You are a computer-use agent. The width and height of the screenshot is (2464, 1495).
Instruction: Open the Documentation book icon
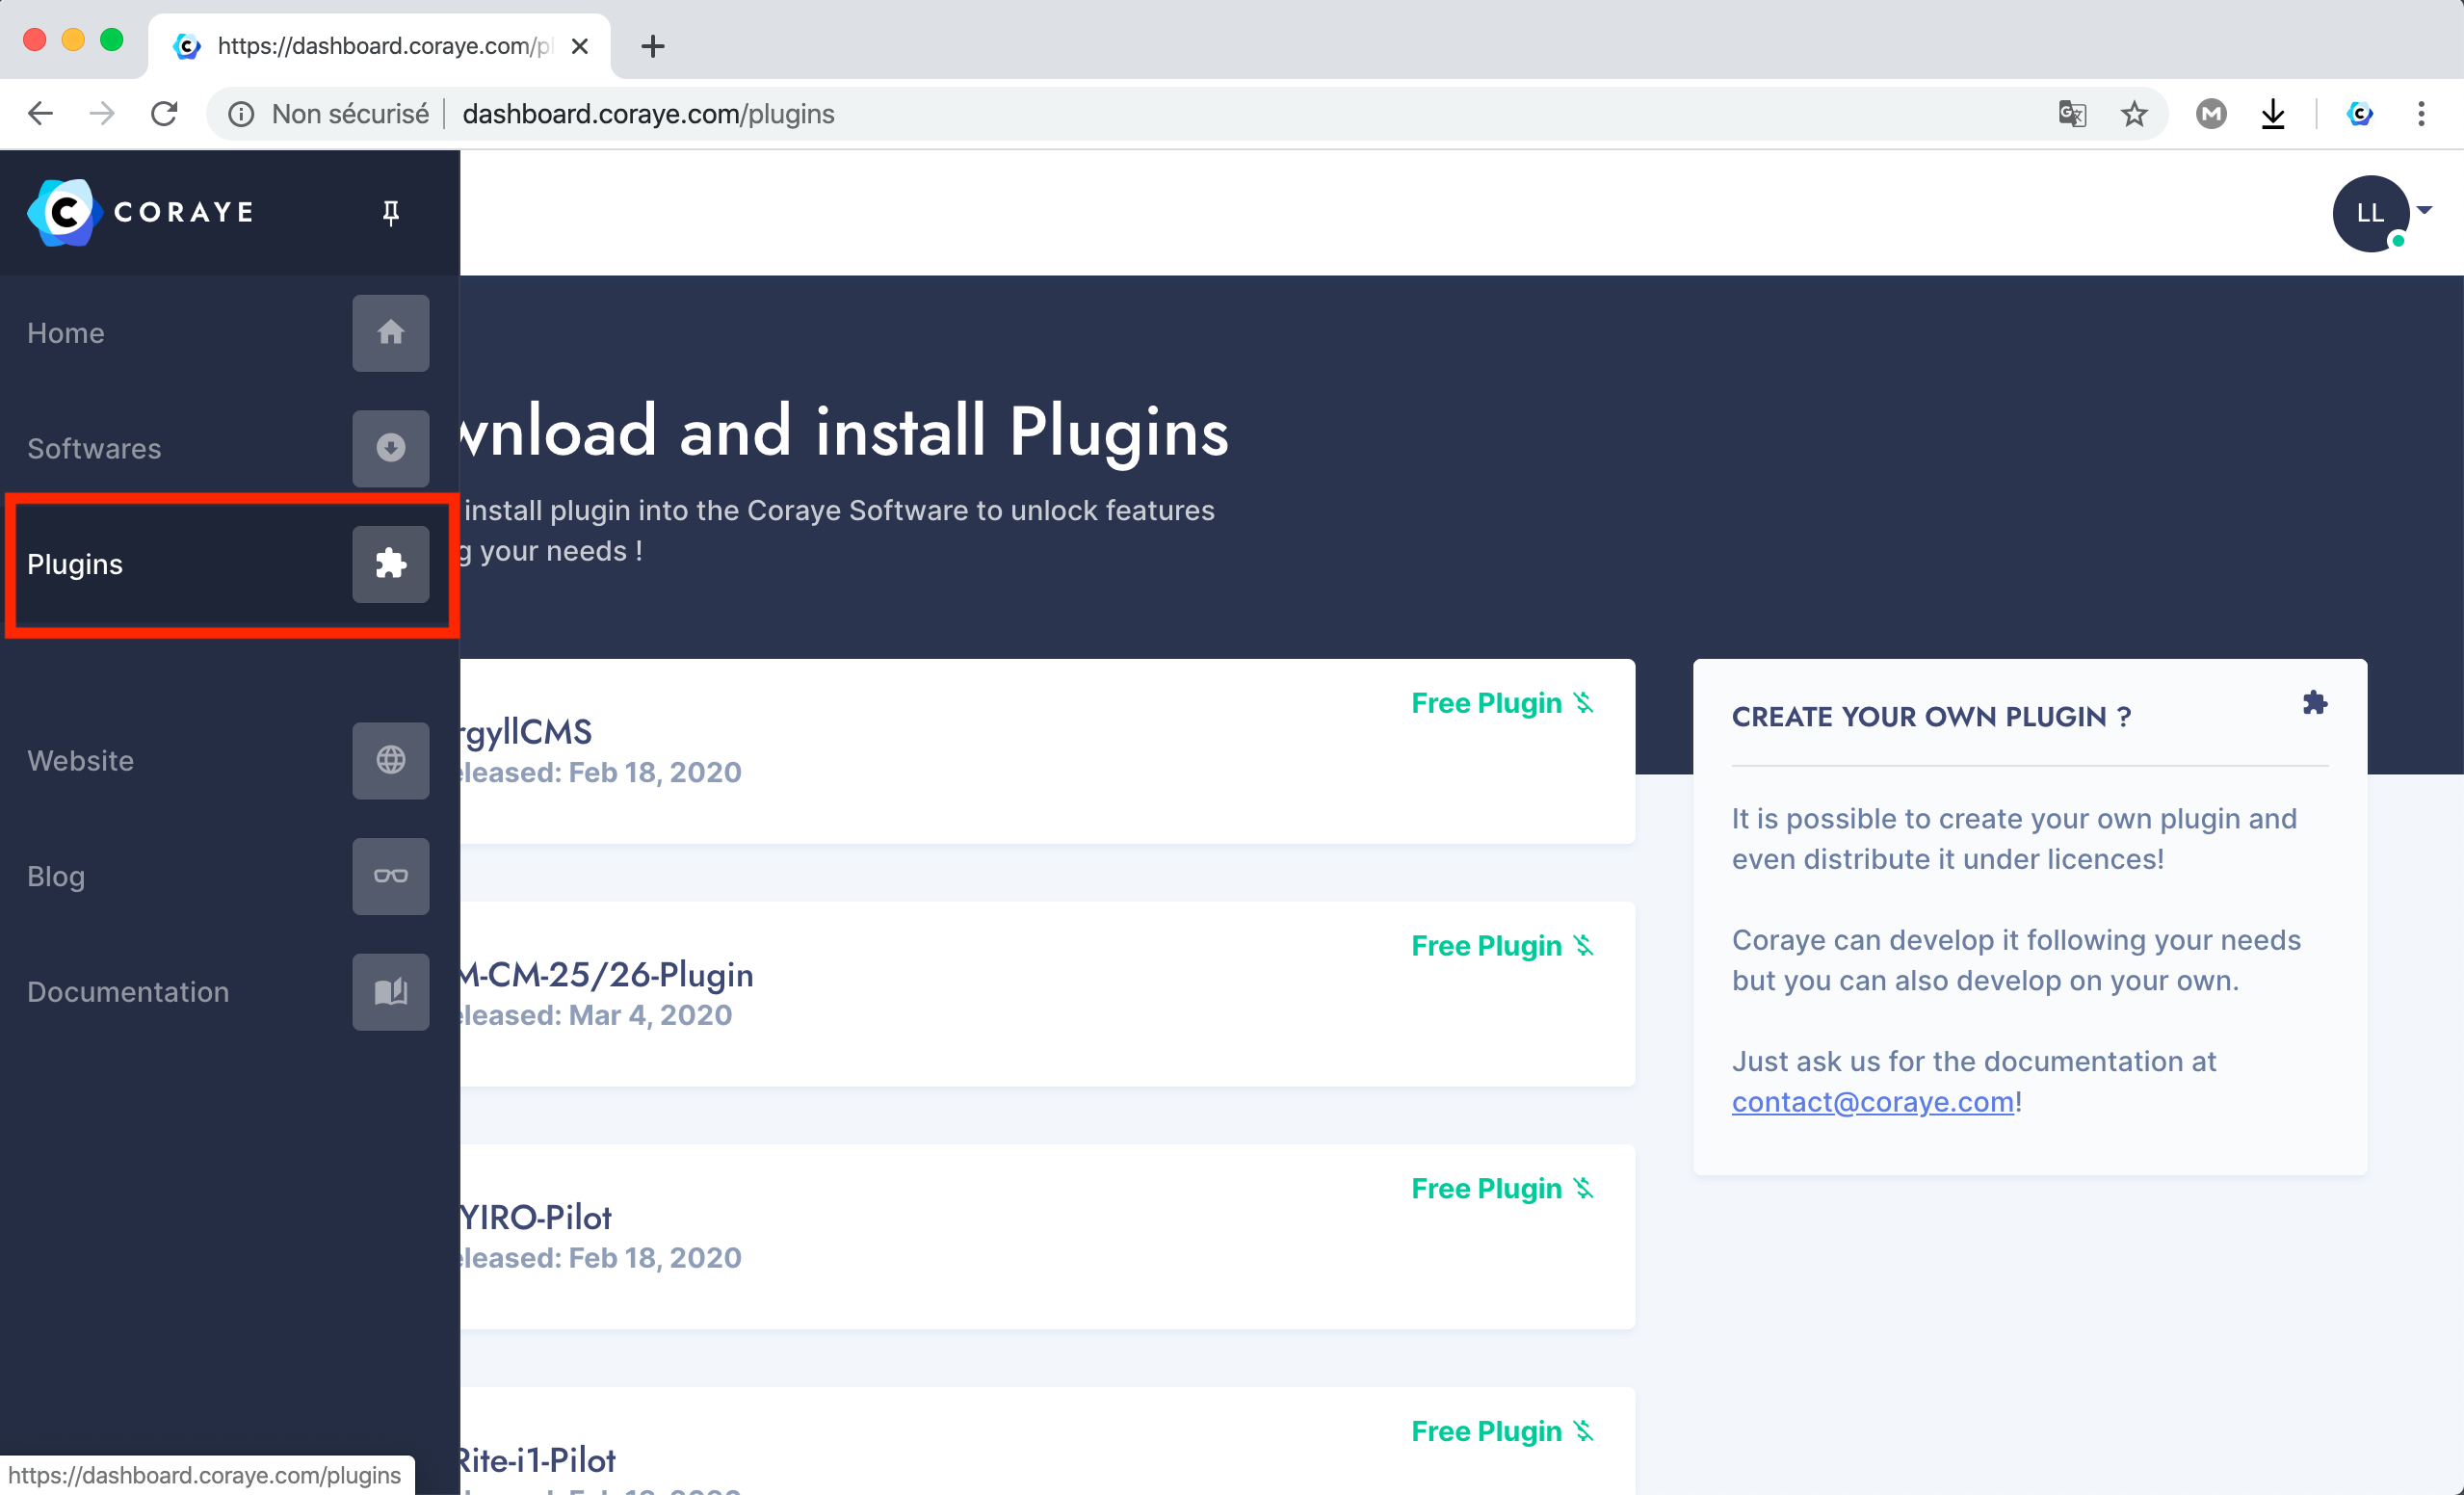click(x=390, y=991)
